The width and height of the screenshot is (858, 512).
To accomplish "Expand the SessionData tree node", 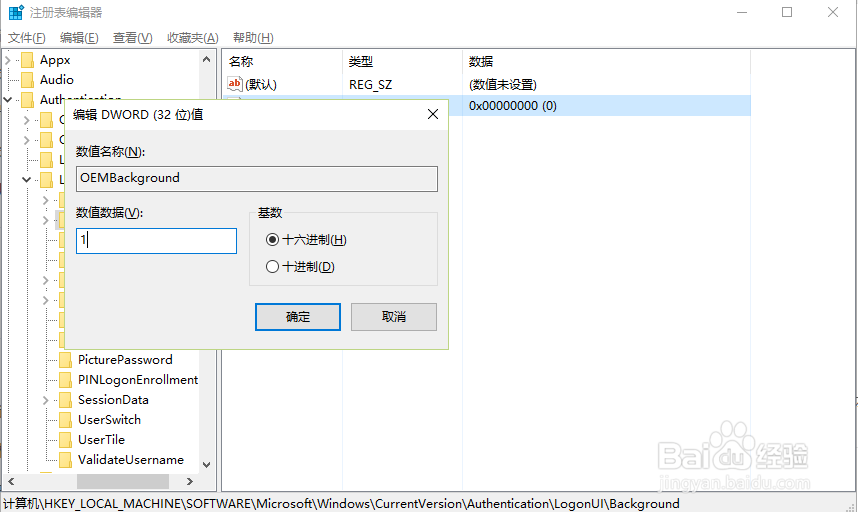I will tap(46, 400).
